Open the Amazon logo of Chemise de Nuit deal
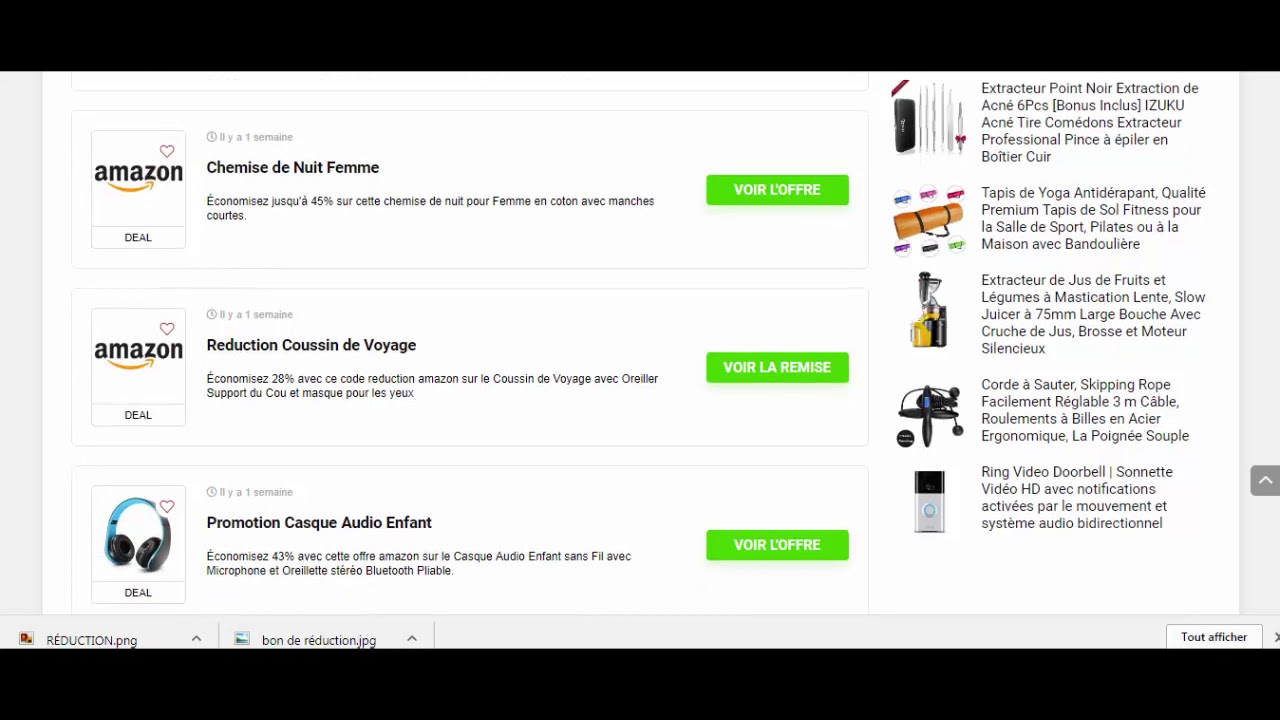Viewport: 1280px width, 720px height. click(x=138, y=178)
